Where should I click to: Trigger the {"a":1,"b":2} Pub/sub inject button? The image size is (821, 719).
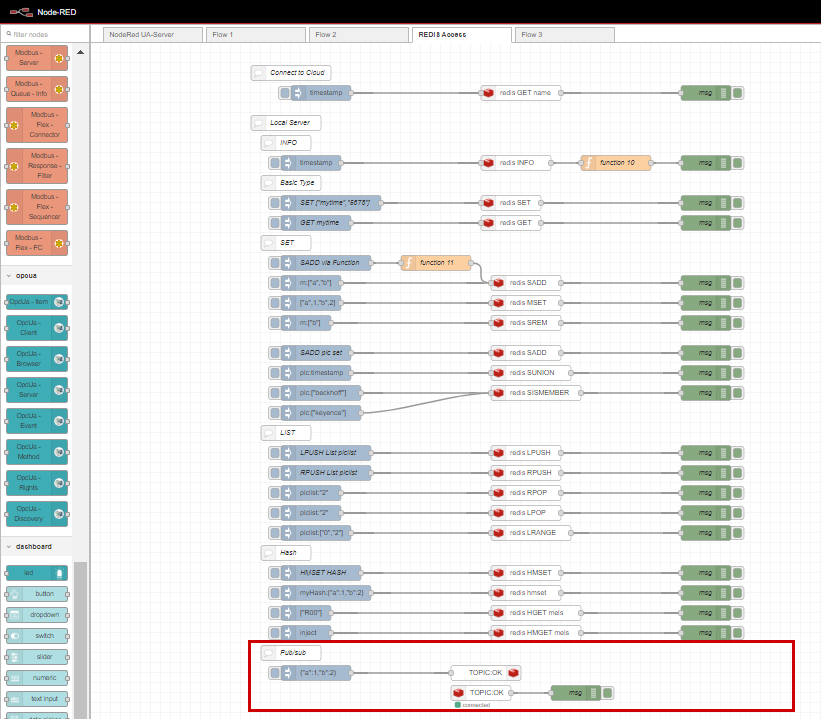click(274, 672)
